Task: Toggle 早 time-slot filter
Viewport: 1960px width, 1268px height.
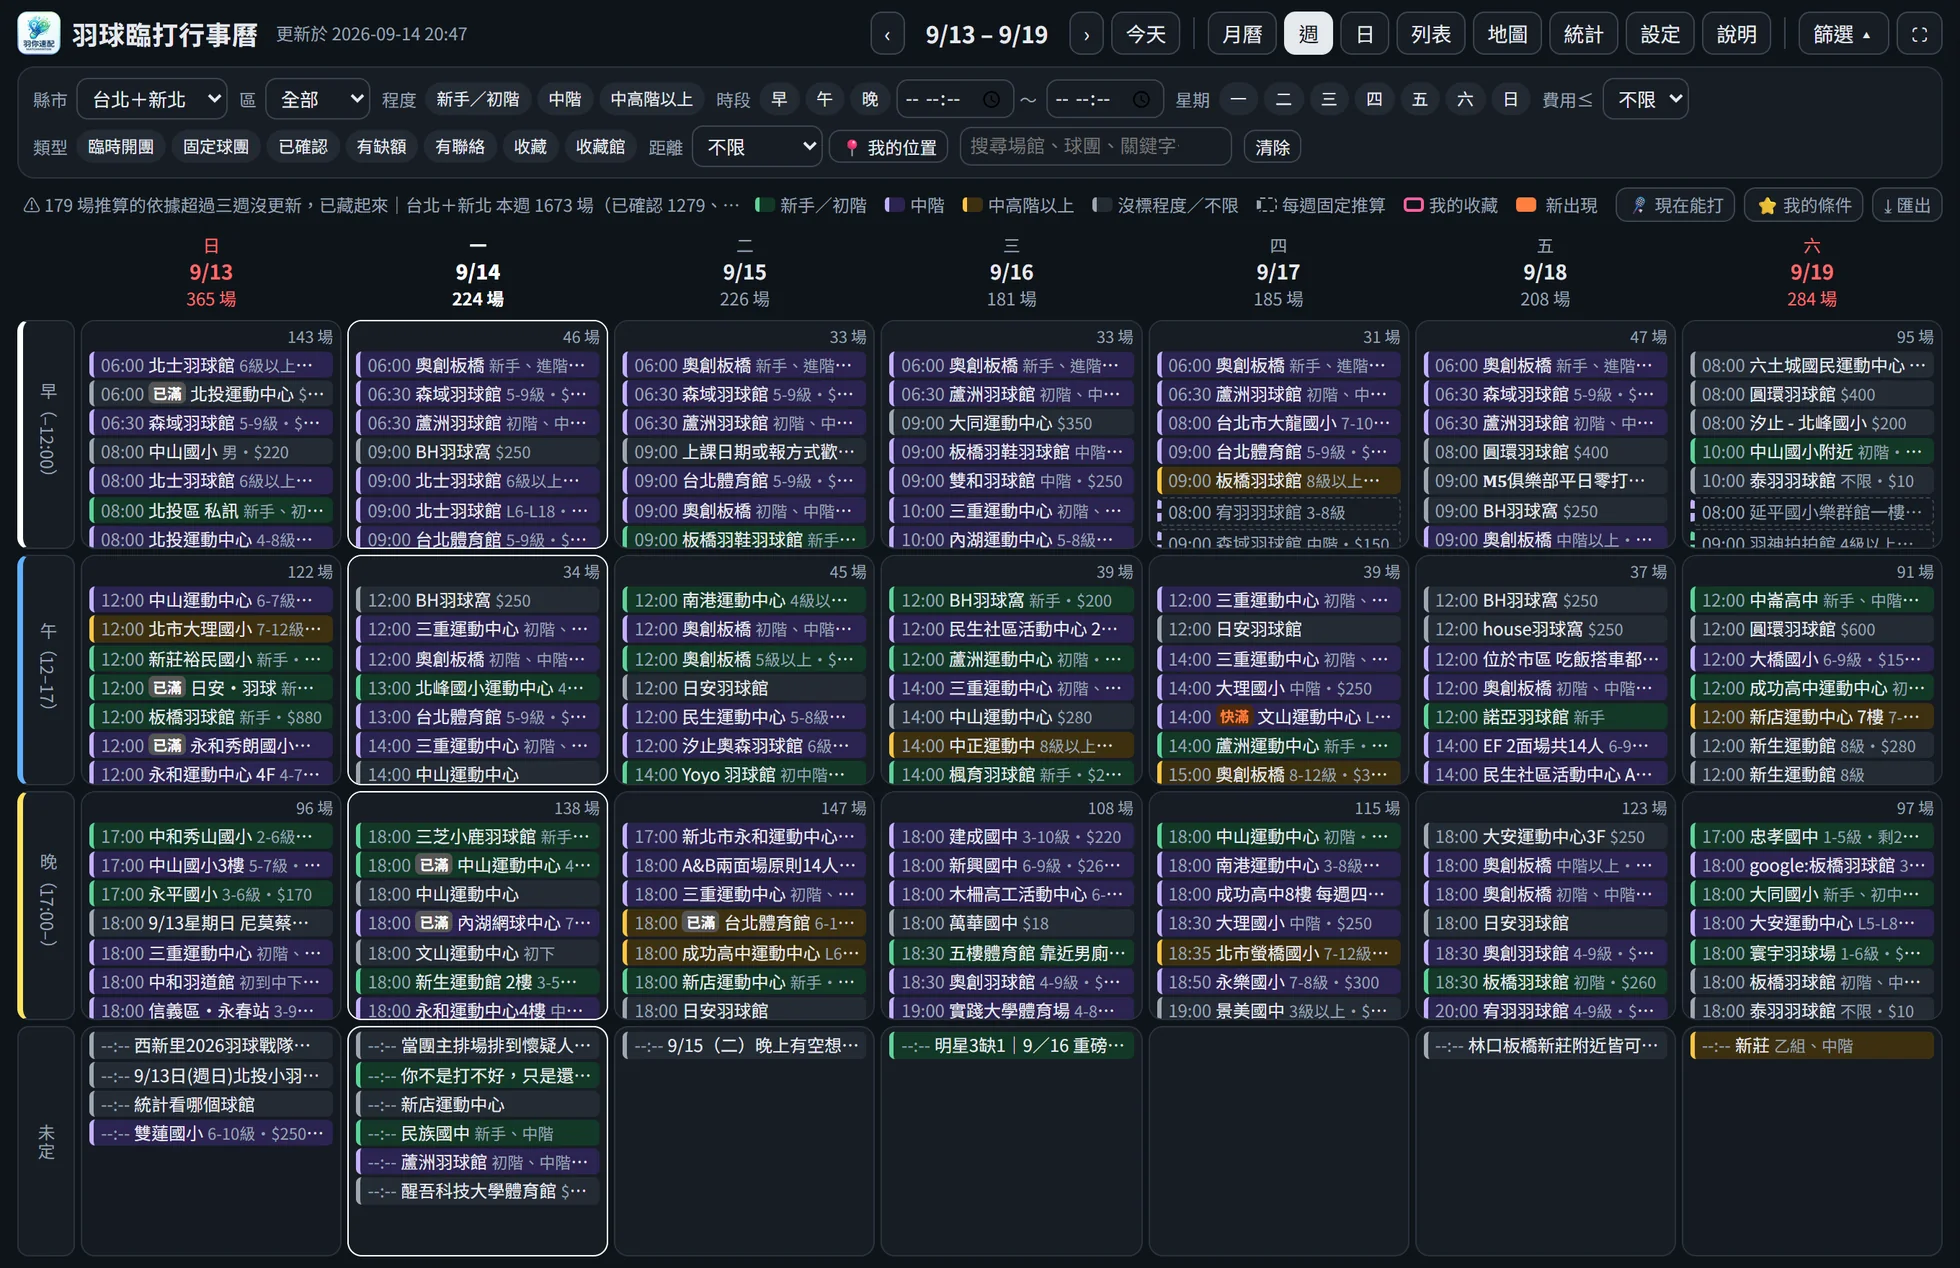Action: coord(779,99)
